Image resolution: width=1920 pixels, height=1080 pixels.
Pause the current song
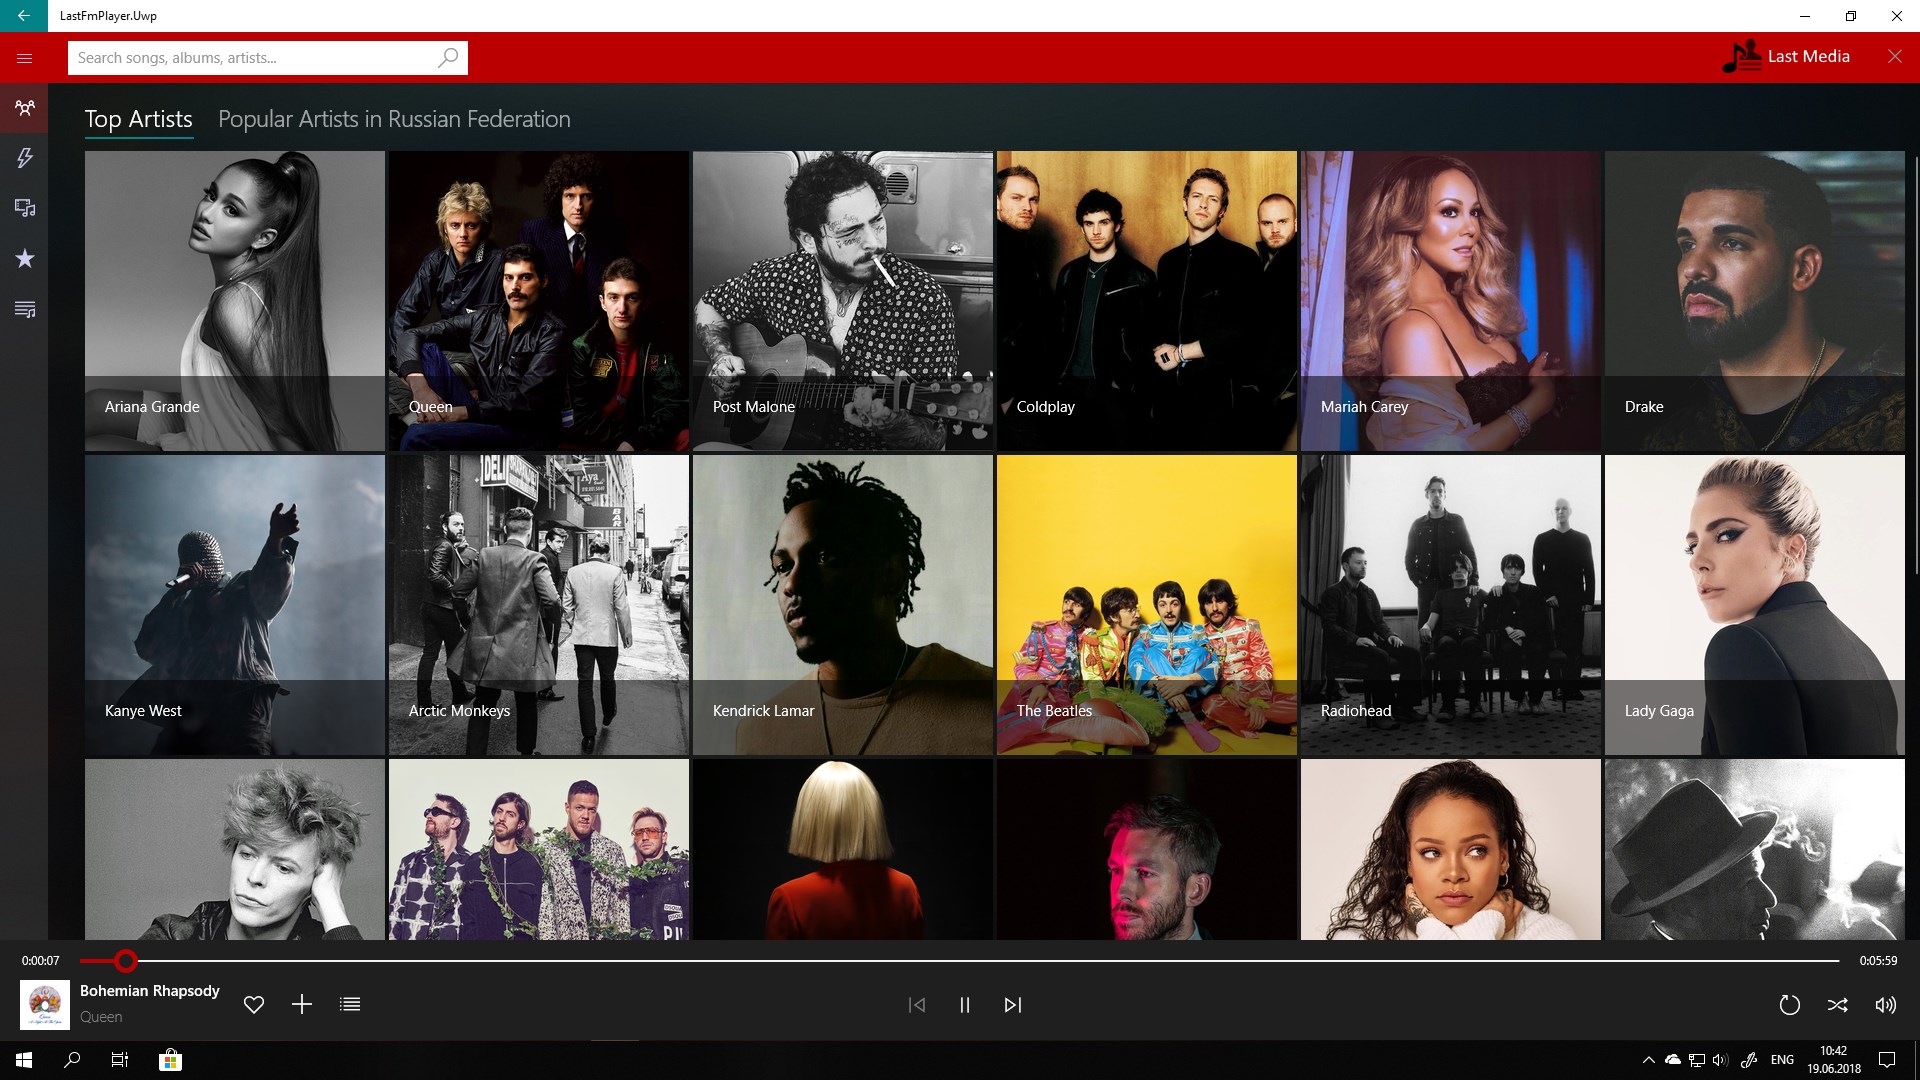(x=965, y=1005)
